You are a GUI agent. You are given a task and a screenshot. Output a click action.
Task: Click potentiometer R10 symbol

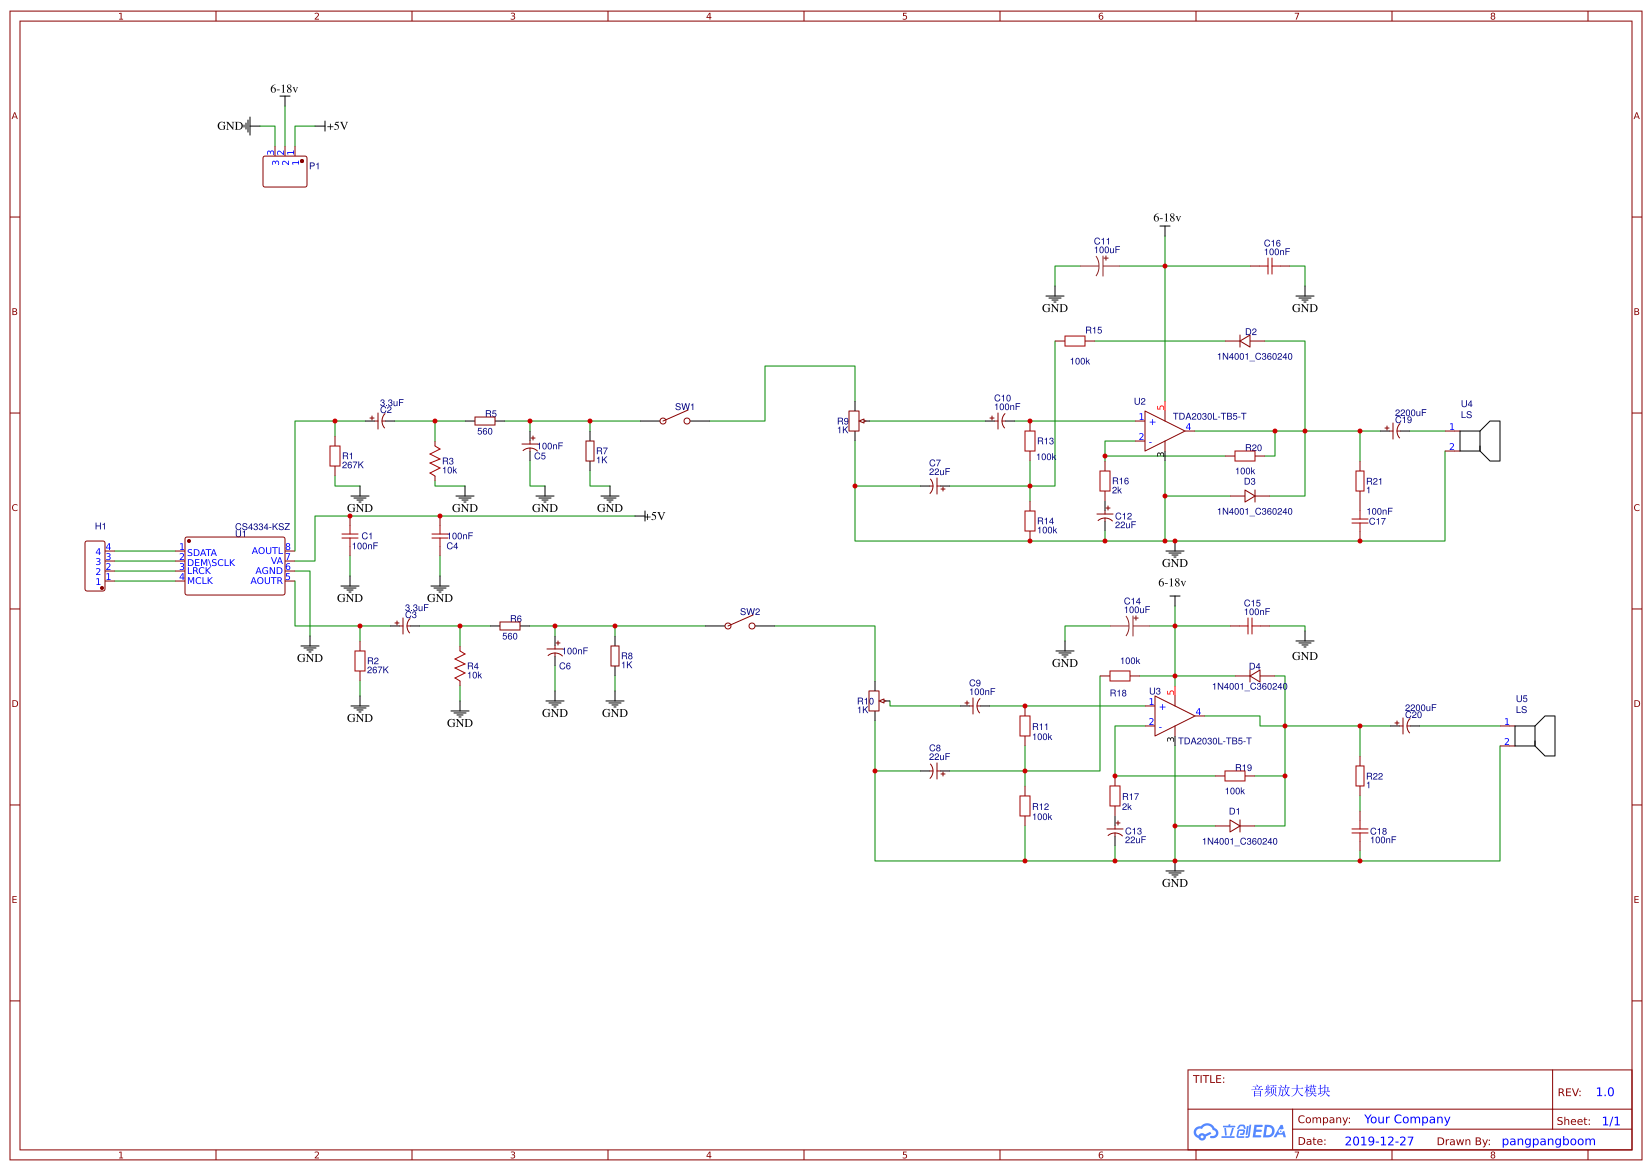click(875, 701)
